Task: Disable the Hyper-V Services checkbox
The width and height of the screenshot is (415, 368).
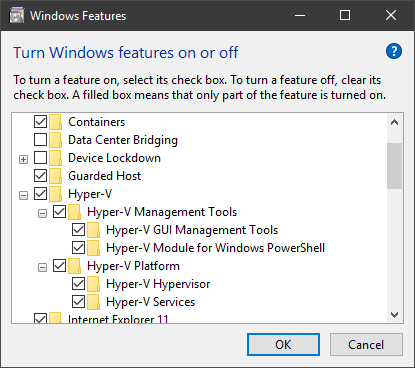Action: (x=78, y=302)
